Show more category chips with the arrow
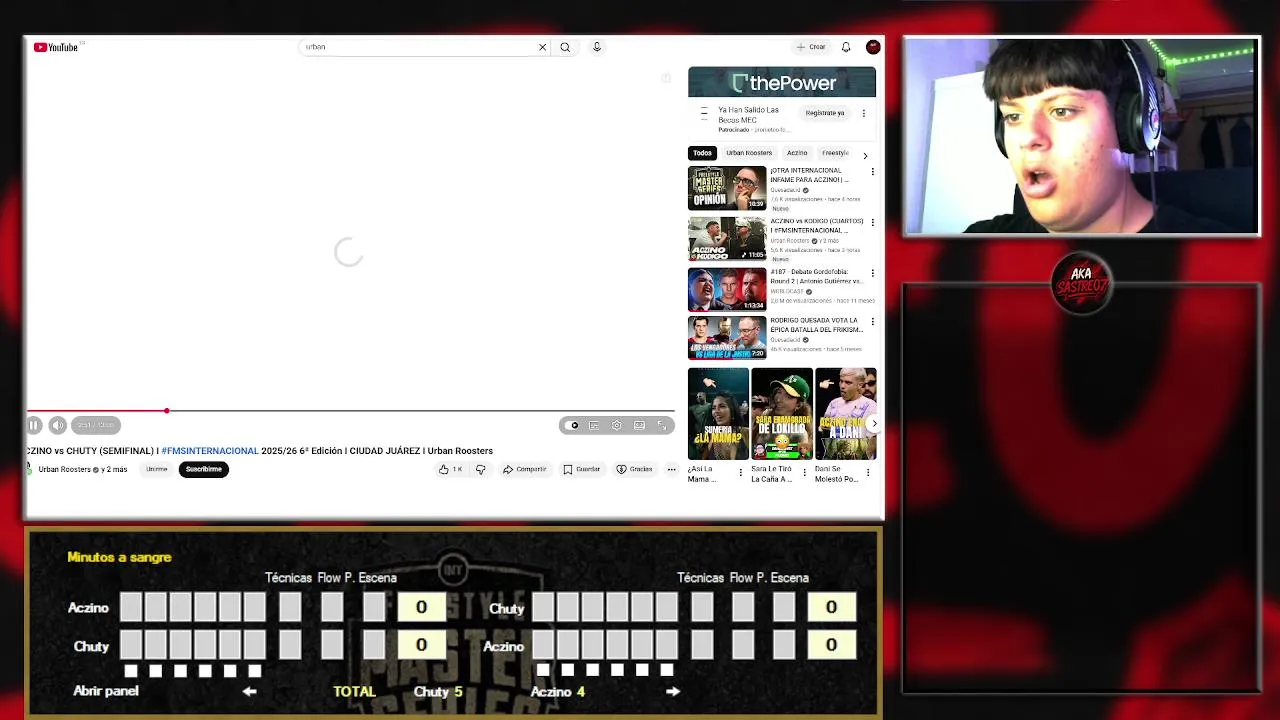Screen dimensions: 1280x720 [x=865, y=155]
